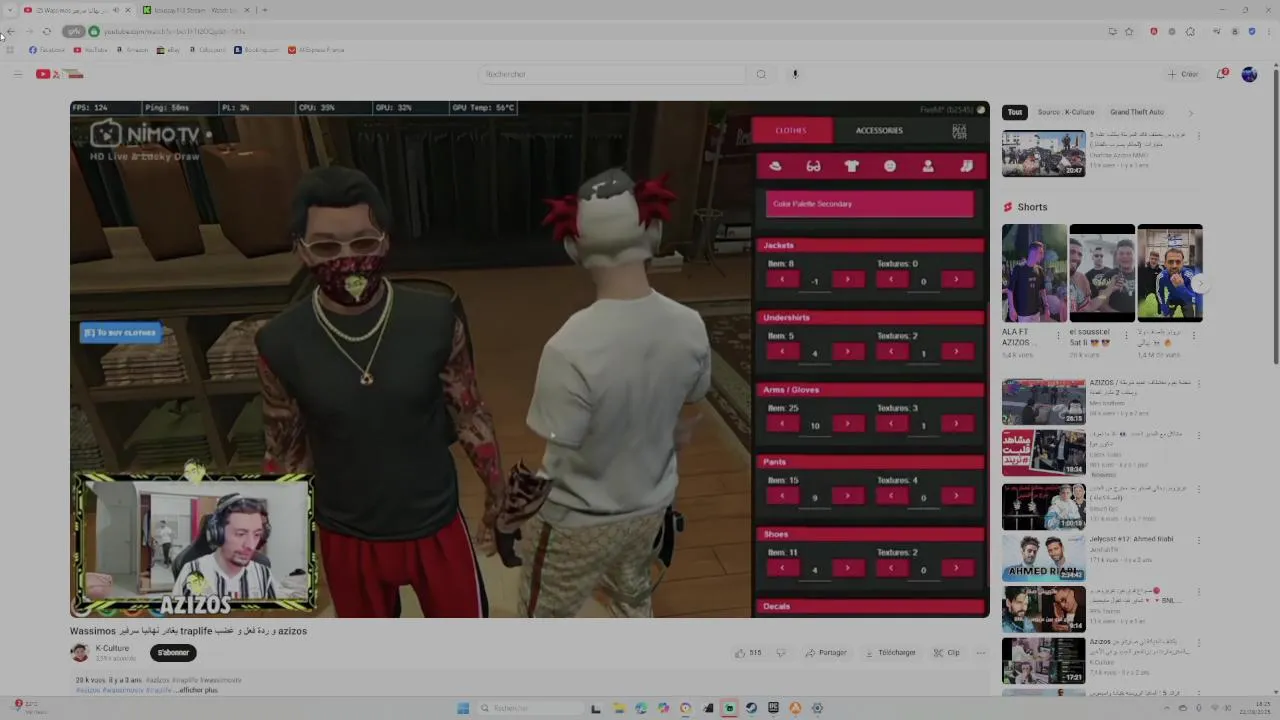Go to next Pants texture
Screen dimensions: 1280x720
(x=956, y=496)
